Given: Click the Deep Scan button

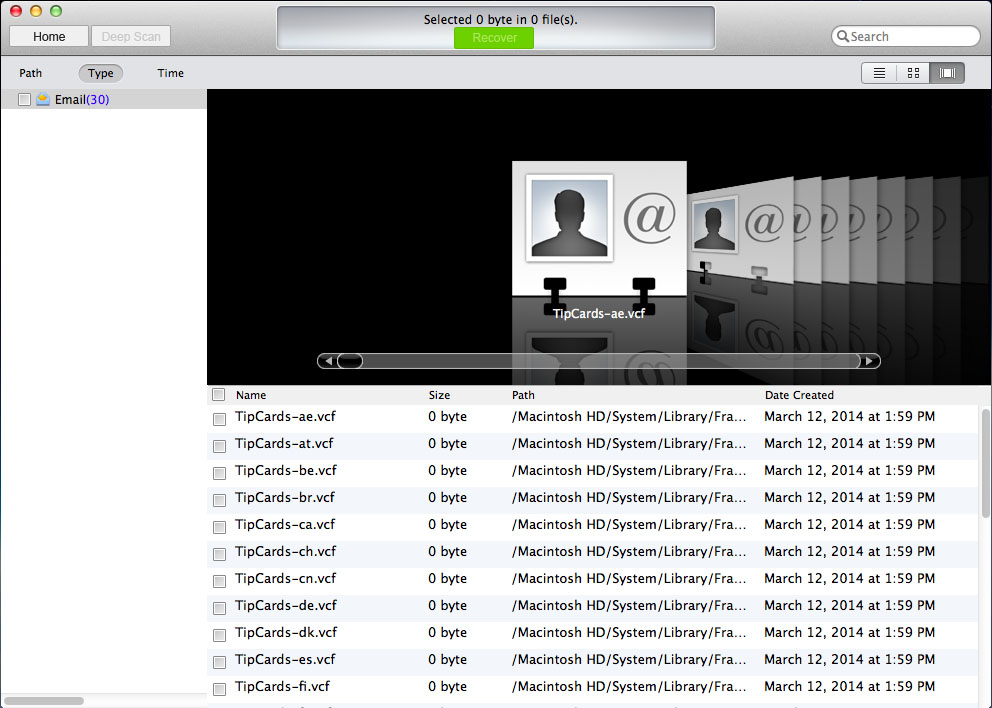Looking at the screenshot, I should 131,37.
